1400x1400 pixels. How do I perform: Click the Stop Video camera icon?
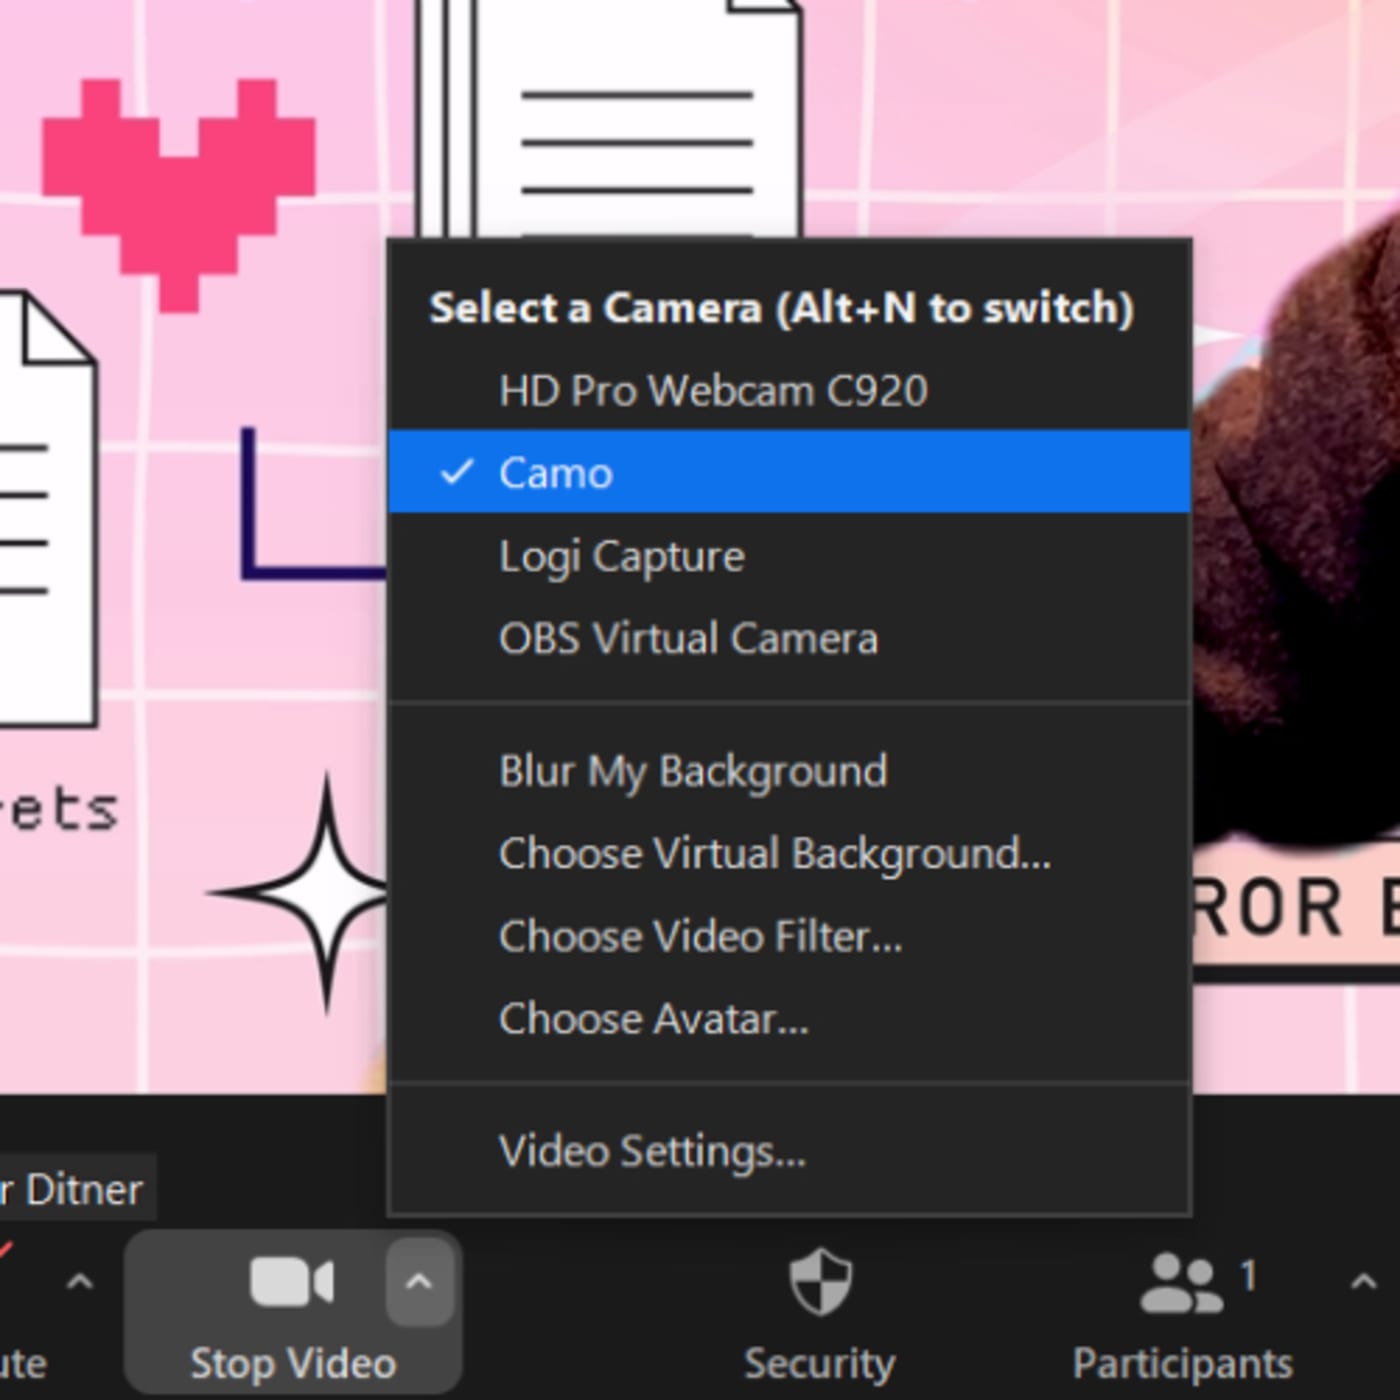point(291,1282)
